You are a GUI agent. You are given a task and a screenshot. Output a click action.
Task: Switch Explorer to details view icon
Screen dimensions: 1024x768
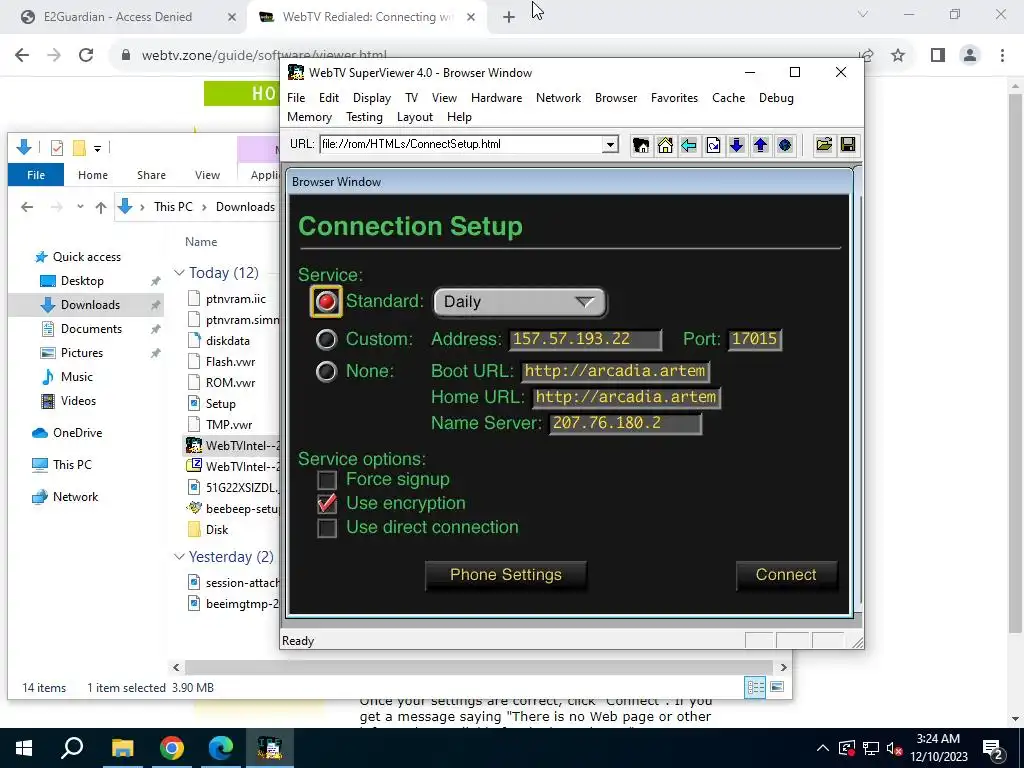click(x=756, y=687)
